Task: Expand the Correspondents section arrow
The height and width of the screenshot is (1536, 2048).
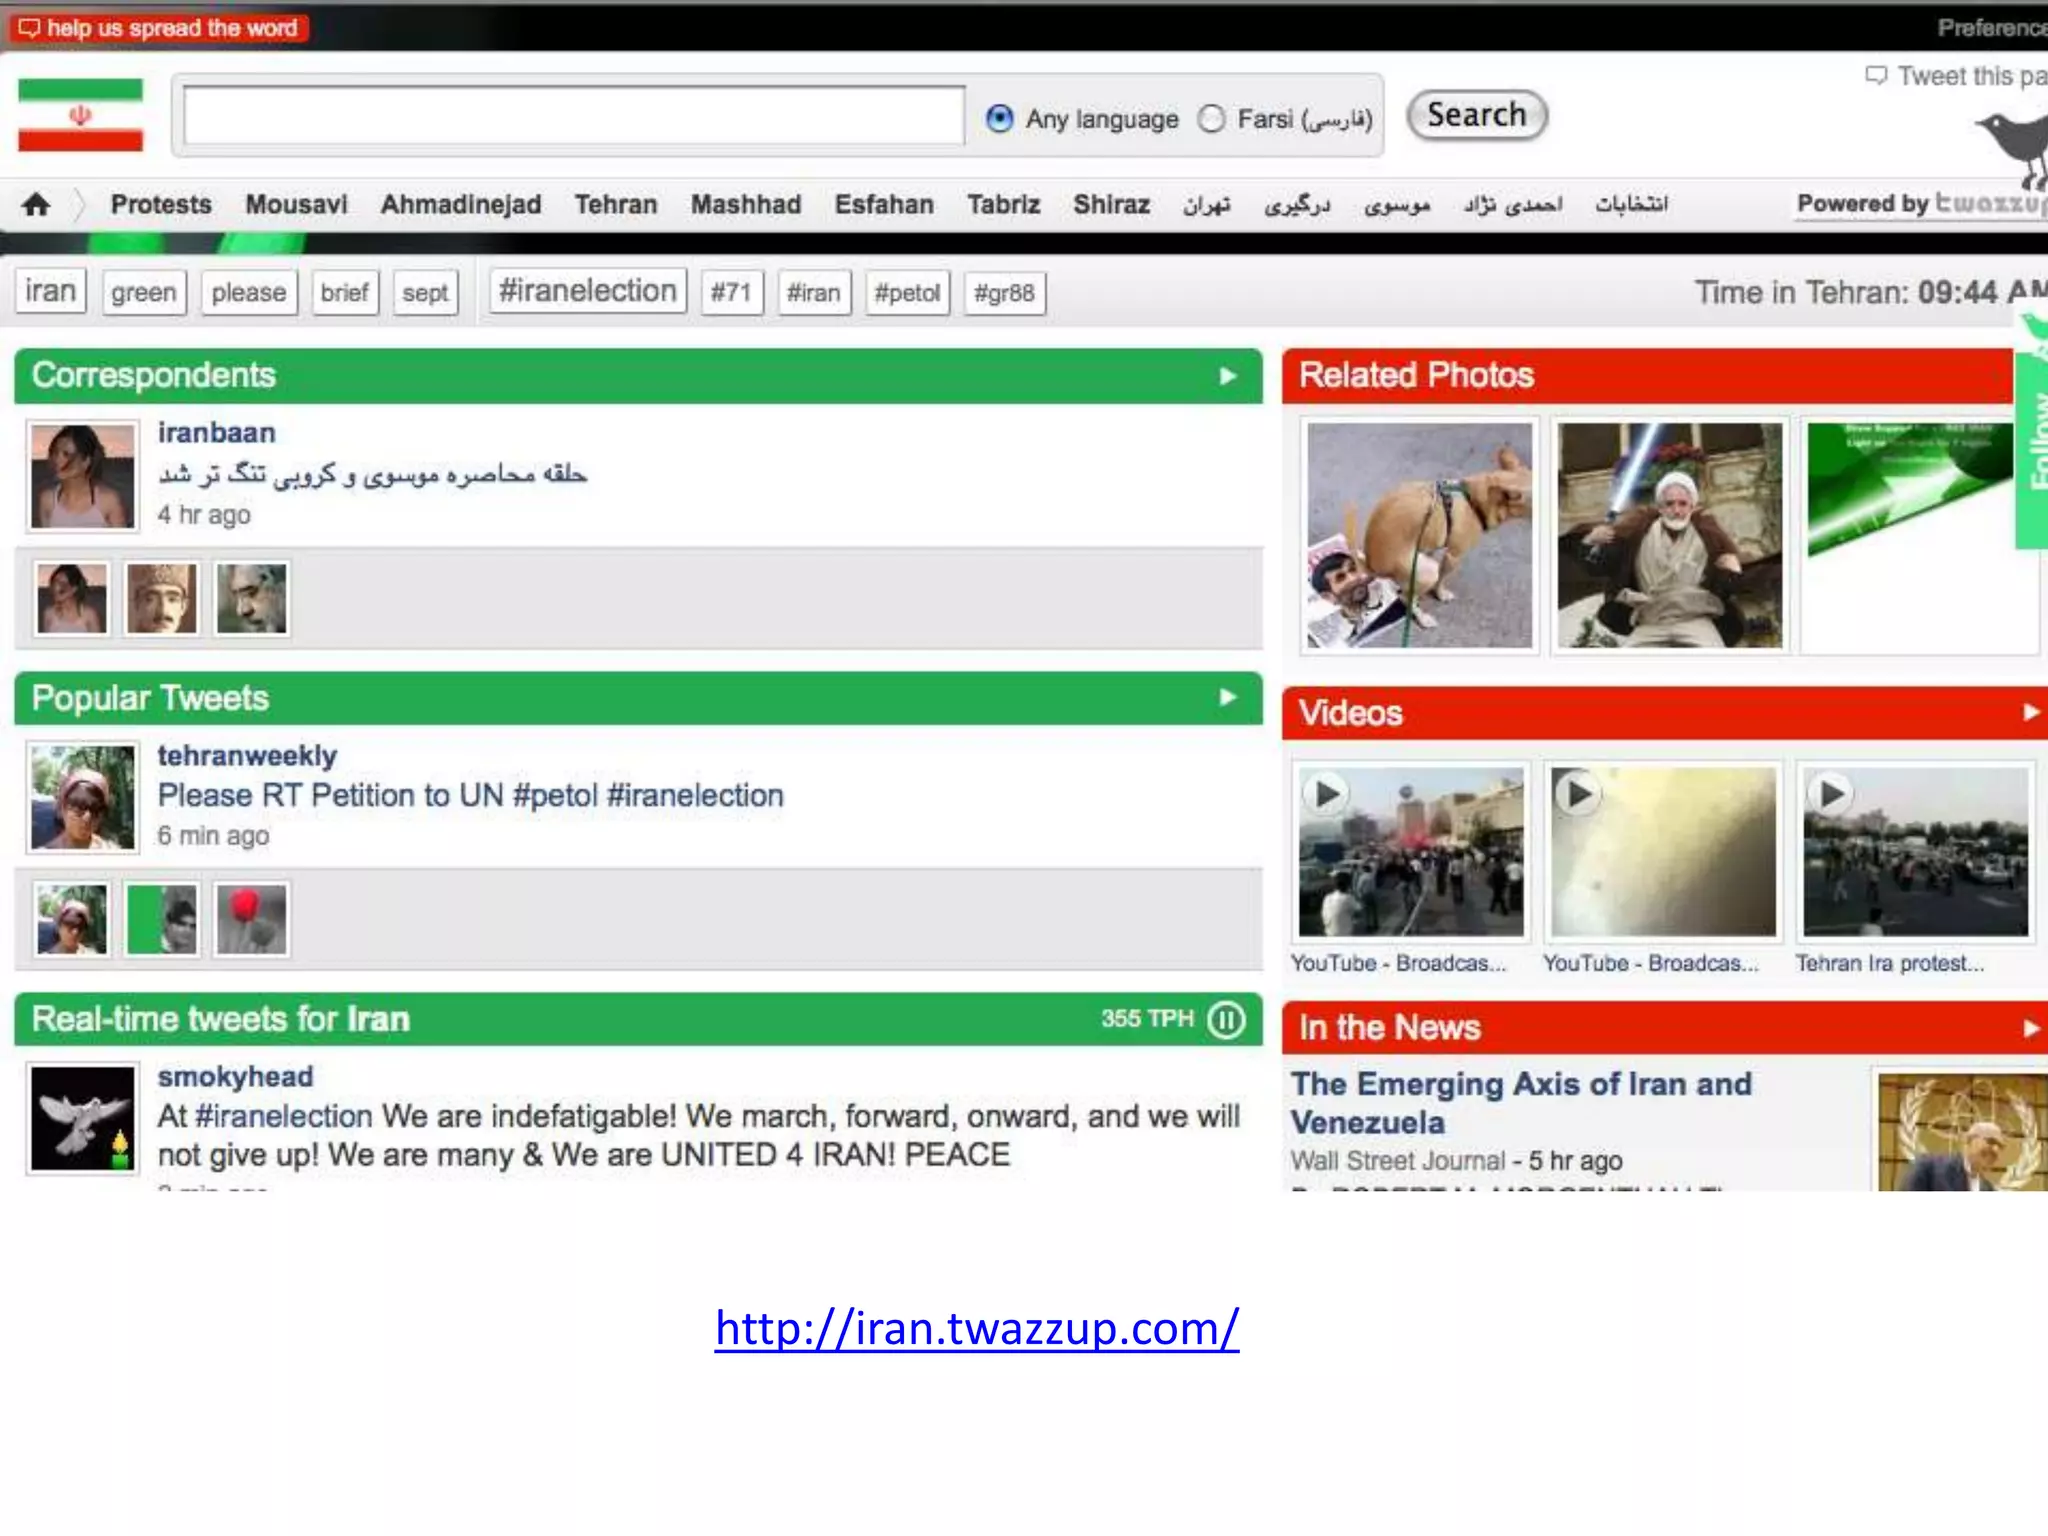Action: (x=1227, y=376)
